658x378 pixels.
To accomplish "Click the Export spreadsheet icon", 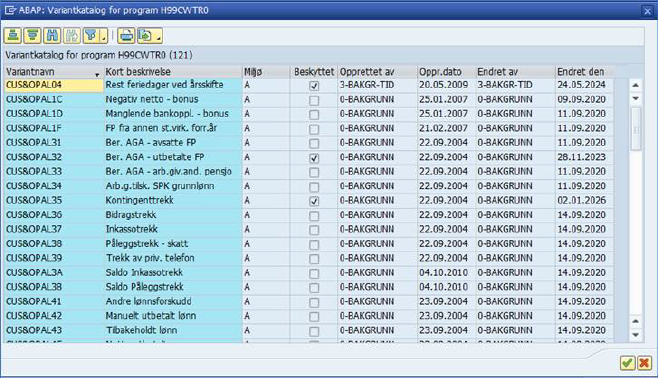I will tap(146, 36).
